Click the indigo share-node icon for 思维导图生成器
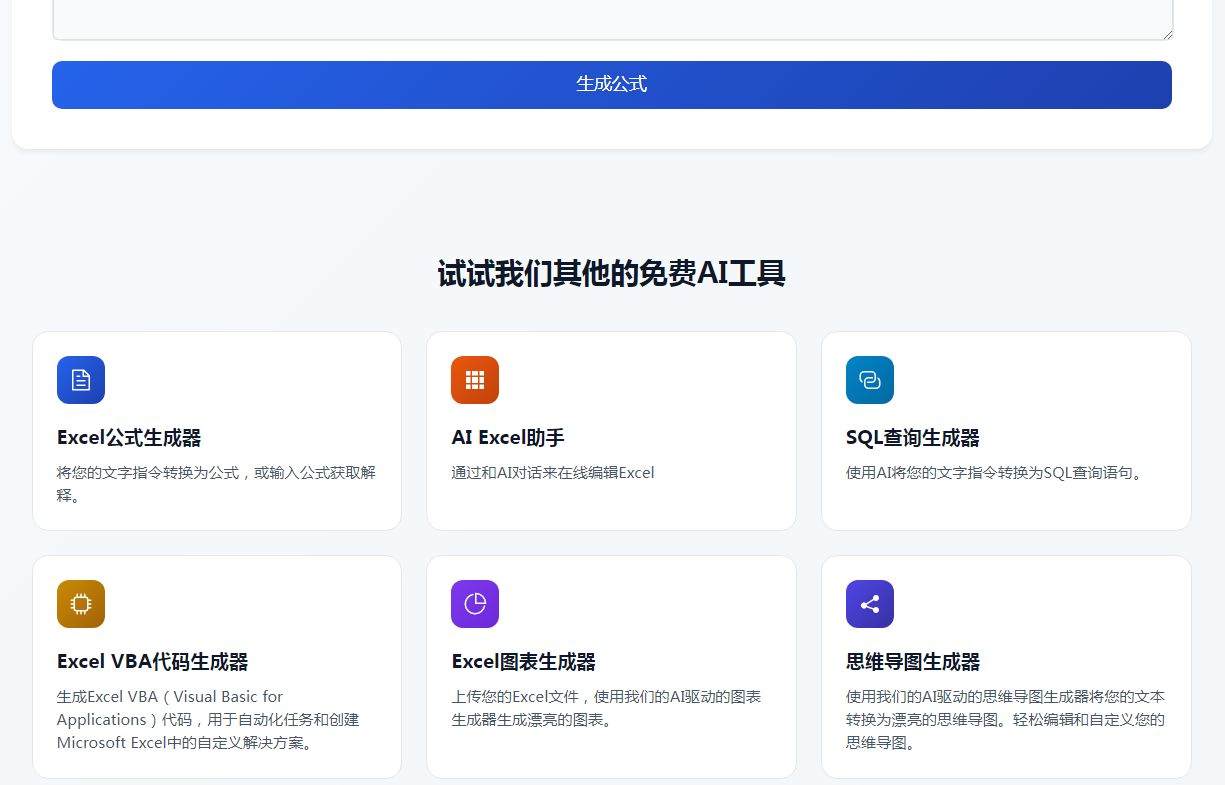Viewport: 1225px width, 785px height. [x=869, y=604]
